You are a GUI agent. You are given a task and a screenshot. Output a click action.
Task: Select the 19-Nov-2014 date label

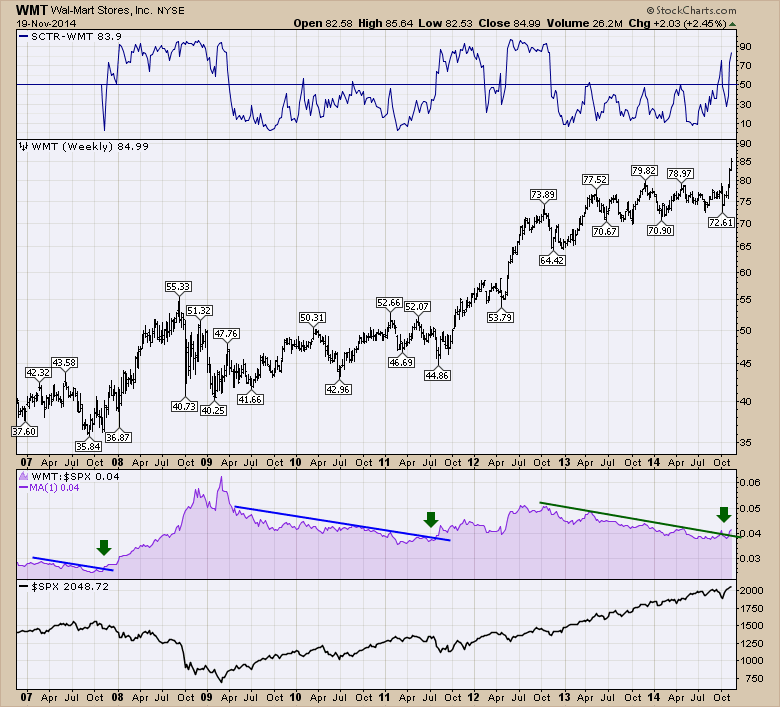click(x=46, y=23)
